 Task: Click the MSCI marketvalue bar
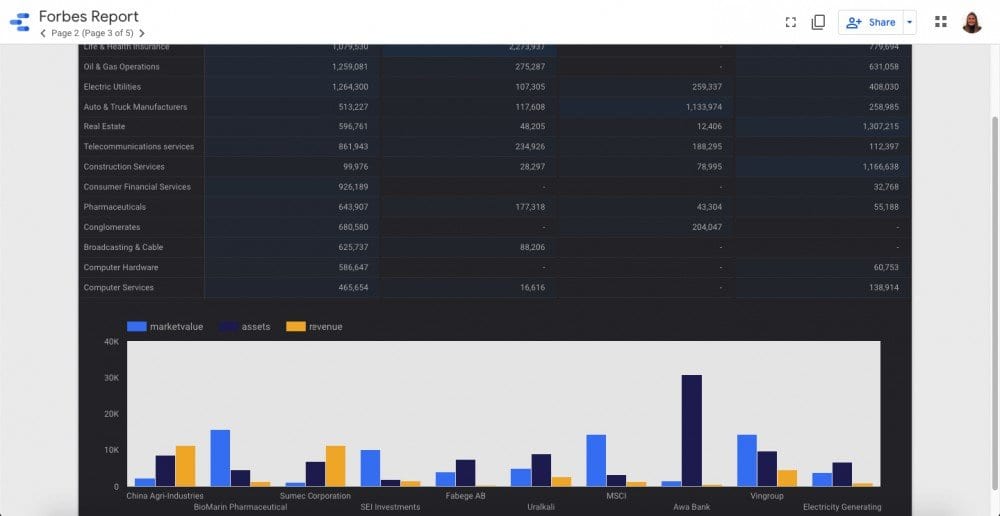pos(596,461)
